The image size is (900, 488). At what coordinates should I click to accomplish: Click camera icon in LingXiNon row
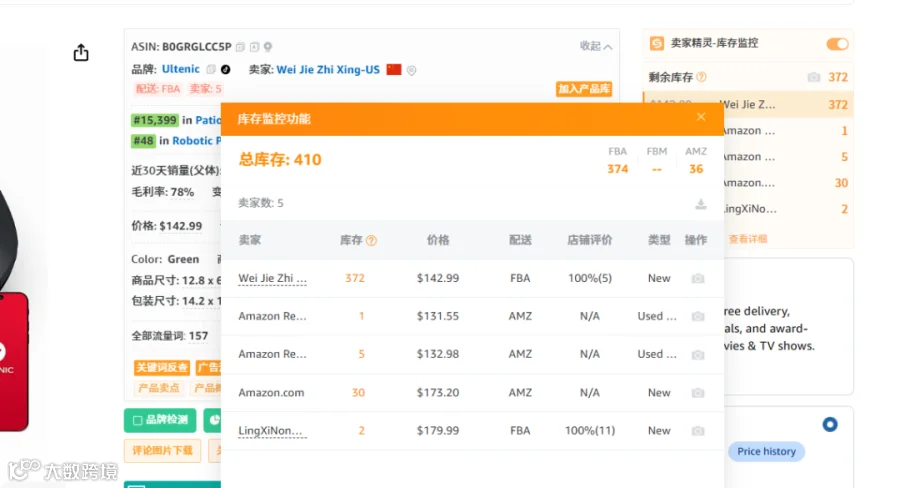[x=698, y=431]
